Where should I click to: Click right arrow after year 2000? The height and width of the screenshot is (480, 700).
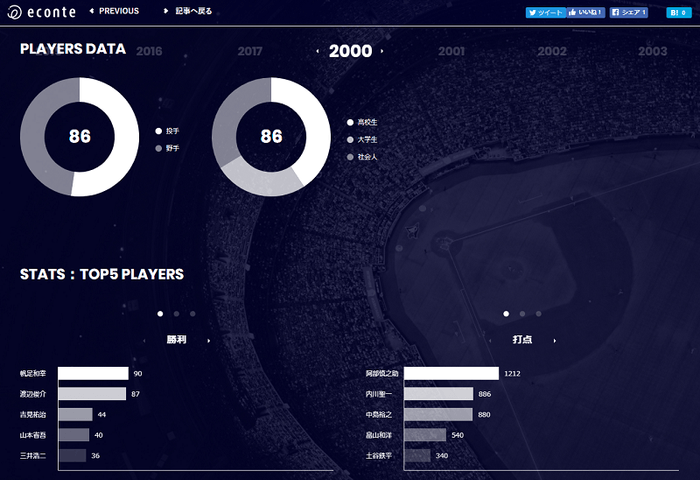point(382,51)
